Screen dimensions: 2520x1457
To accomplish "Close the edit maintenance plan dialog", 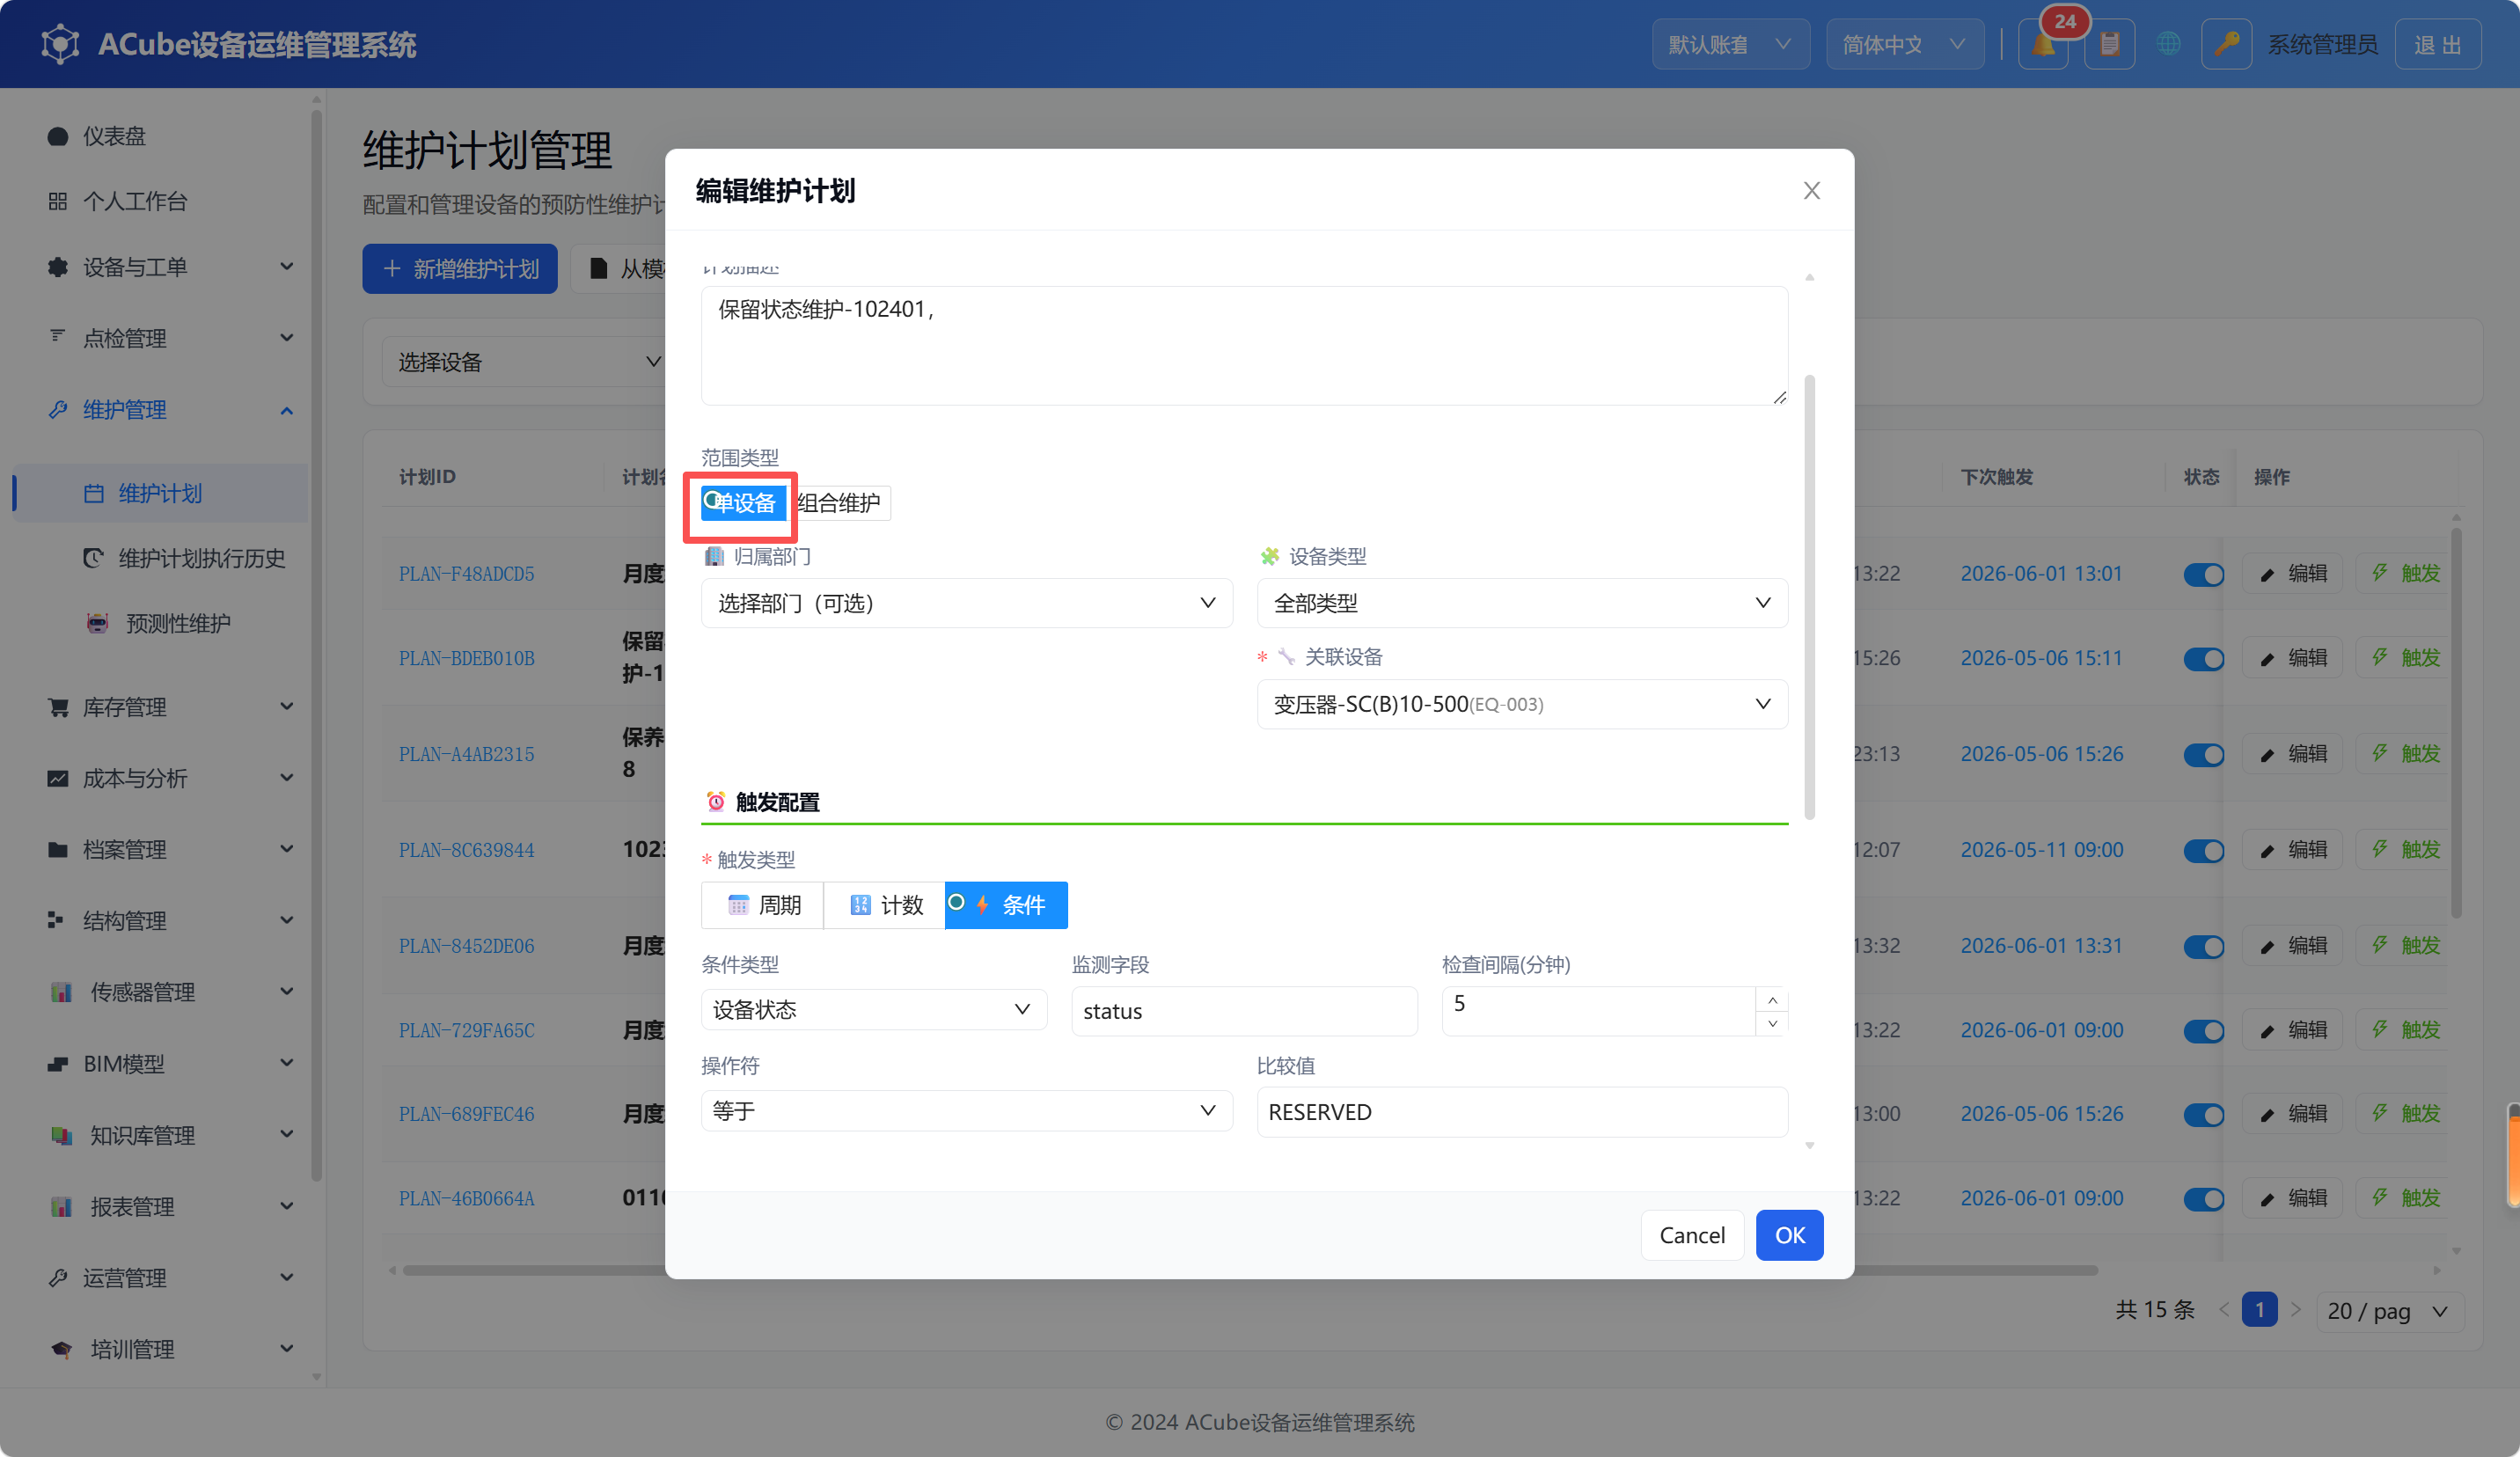I will (1811, 190).
